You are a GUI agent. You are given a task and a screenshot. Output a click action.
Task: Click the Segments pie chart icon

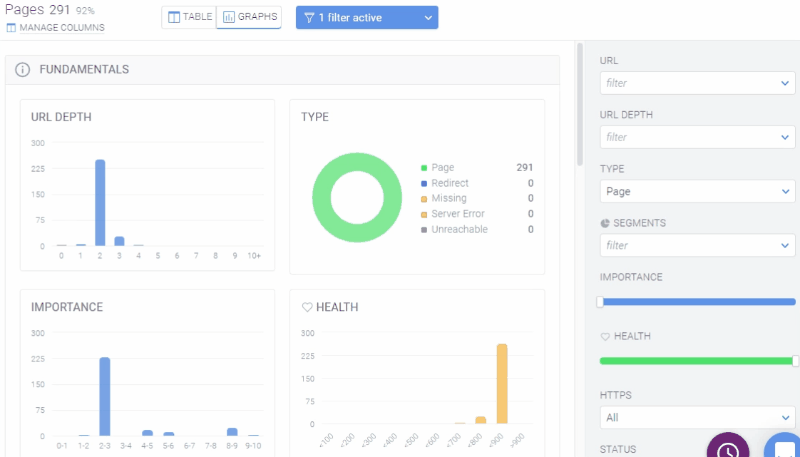(605, 223)
